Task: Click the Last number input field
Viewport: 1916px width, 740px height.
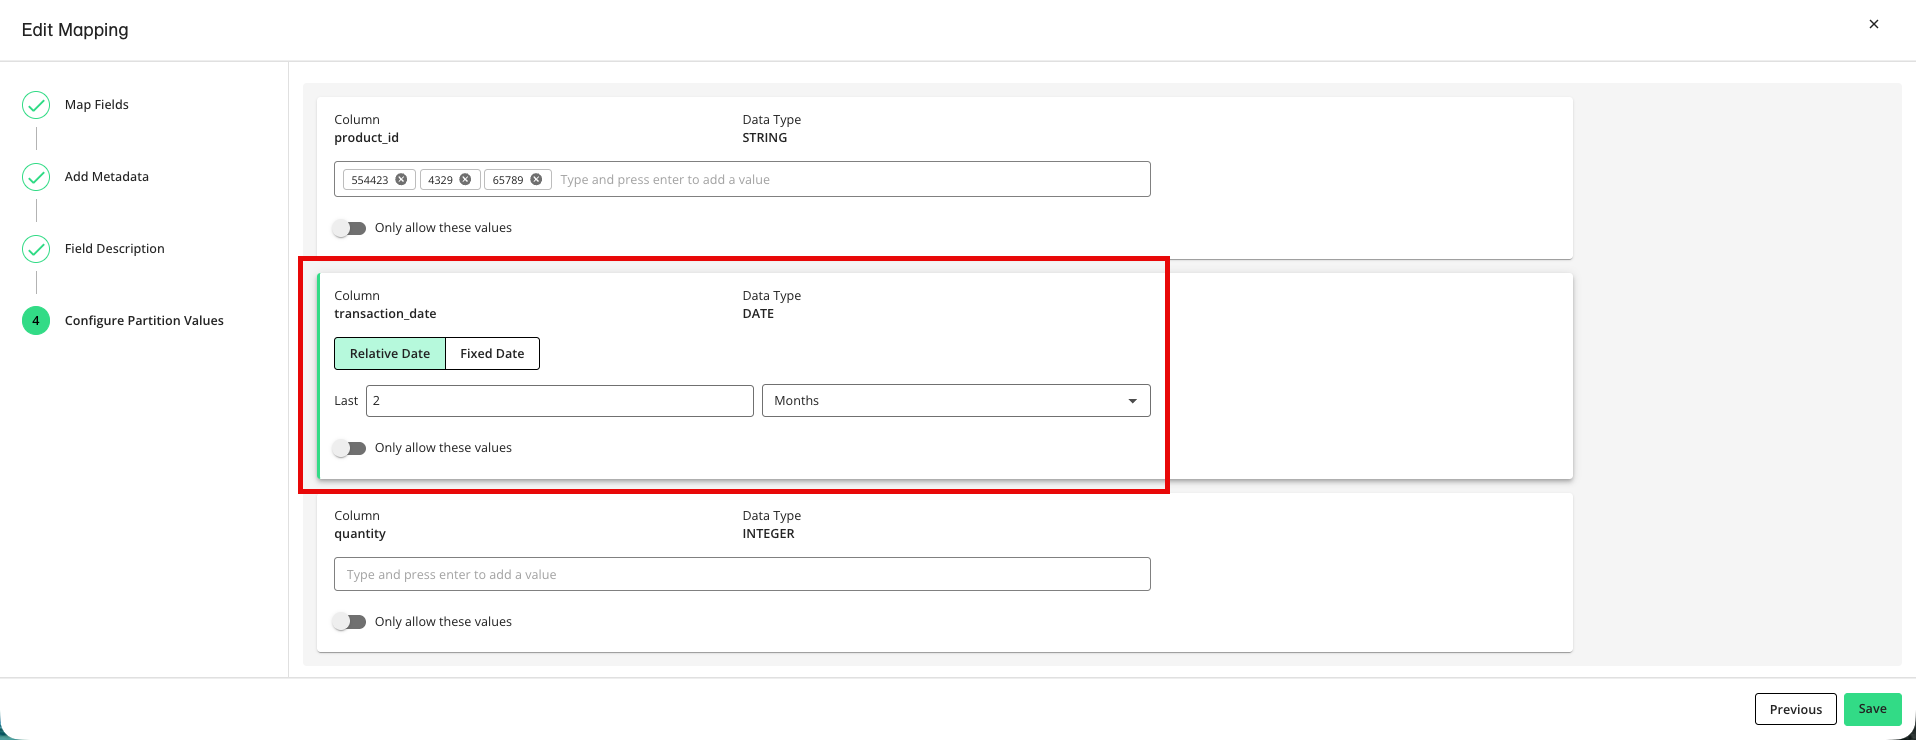Action: click(x=560, y=401)
